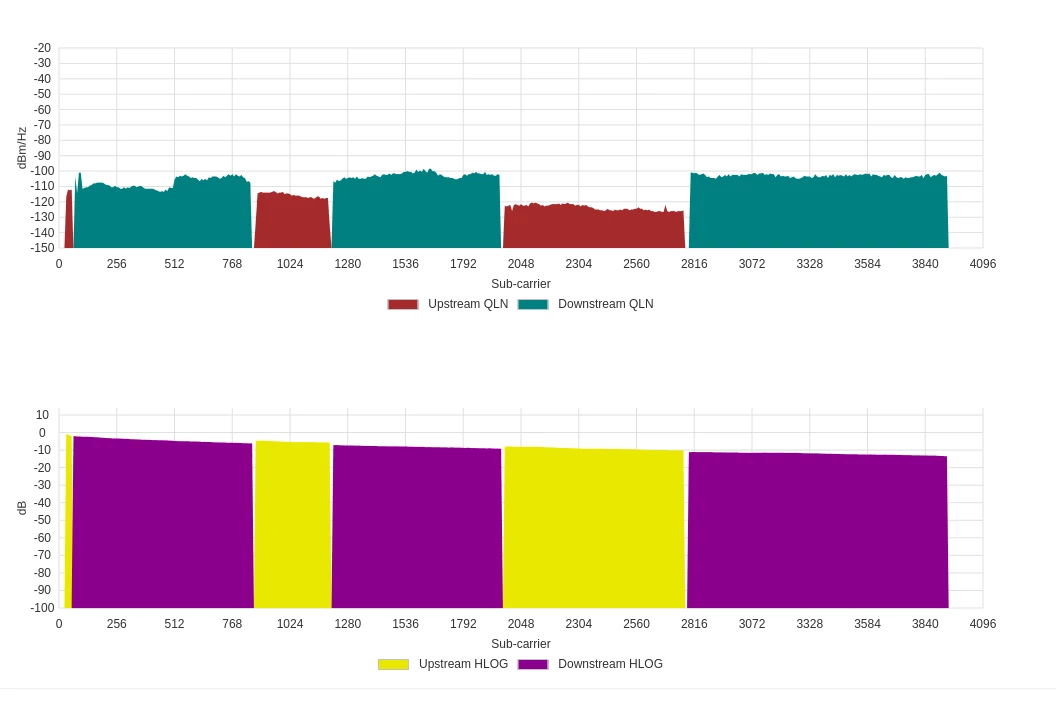Screen dimensions: 1056x705
Task: Click the Upstream QLN red legend swatch
Action: tap(403, 304)
